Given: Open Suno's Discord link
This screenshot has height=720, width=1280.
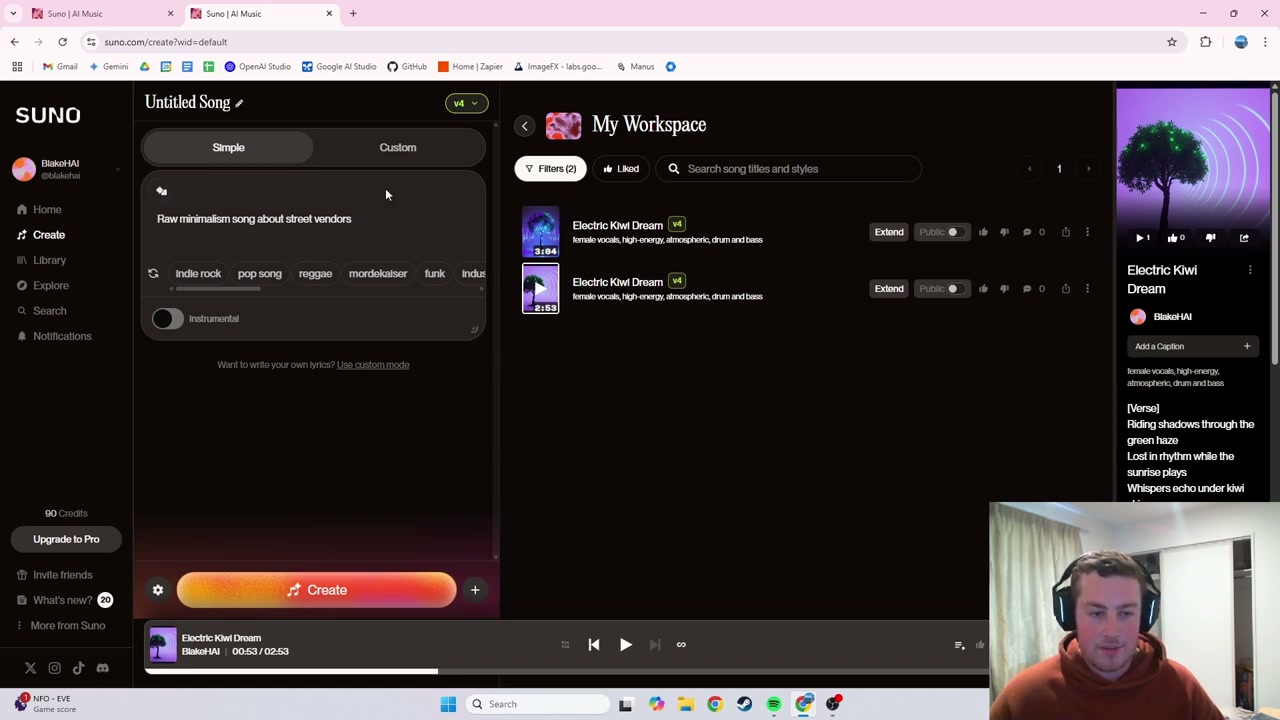Looking at the screenshot, I should pos(102,668).
